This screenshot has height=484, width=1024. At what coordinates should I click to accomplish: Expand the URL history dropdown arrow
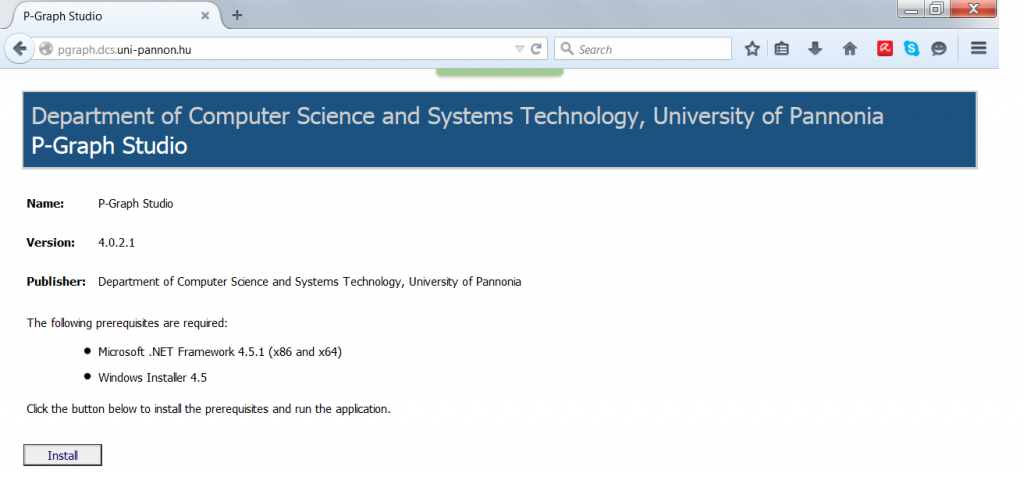click(519, 49)
